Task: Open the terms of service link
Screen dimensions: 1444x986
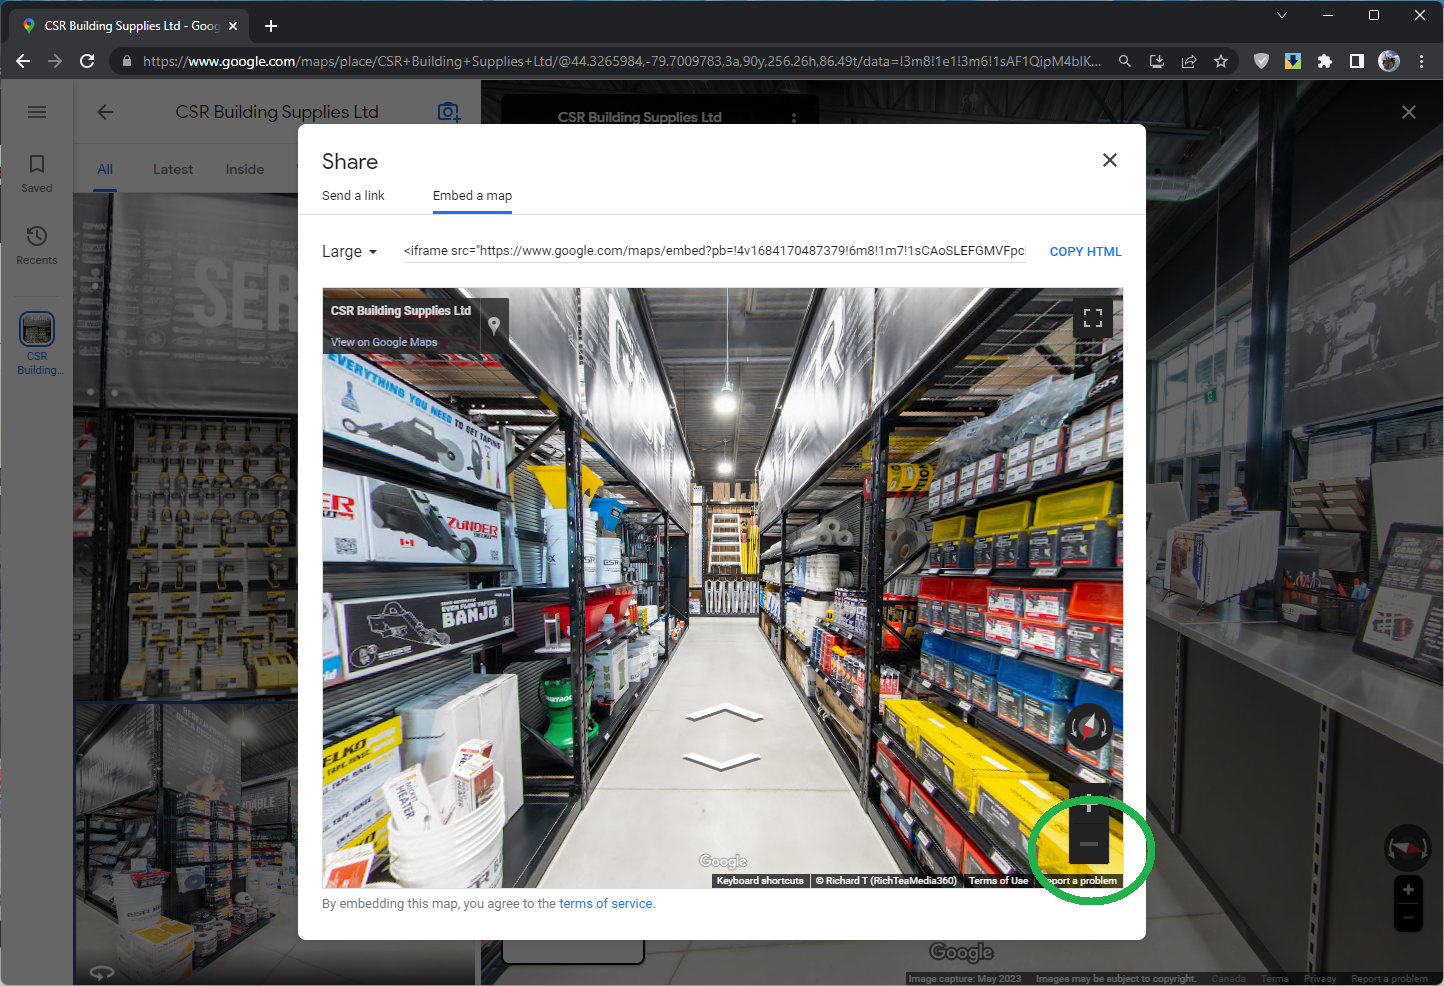Action: [x=606, y=904]
